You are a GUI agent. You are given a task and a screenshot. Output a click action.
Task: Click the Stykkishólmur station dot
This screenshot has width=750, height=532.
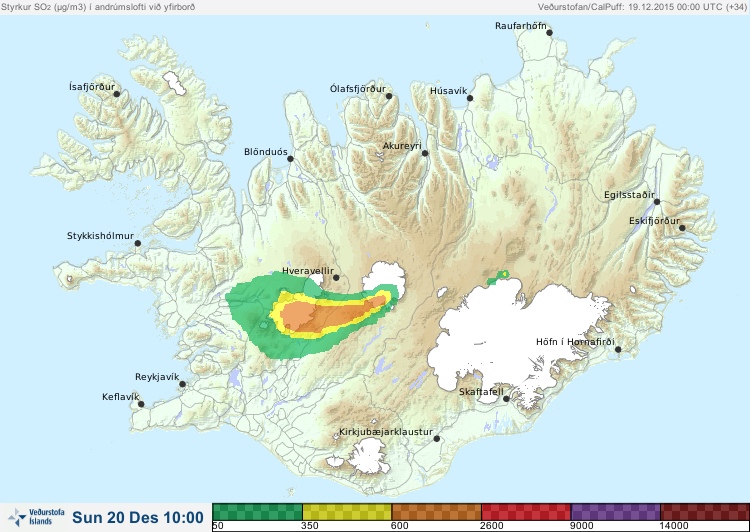(138, 244)
